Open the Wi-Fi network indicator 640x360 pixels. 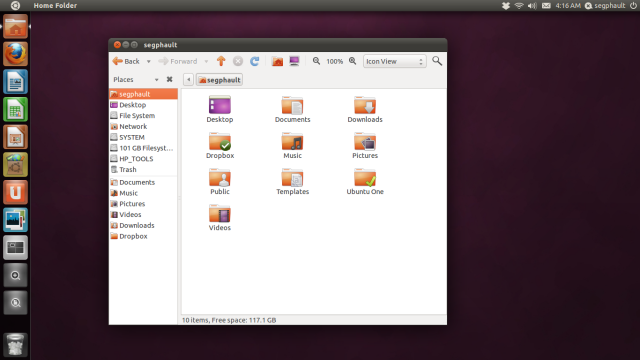click(519, 6)
